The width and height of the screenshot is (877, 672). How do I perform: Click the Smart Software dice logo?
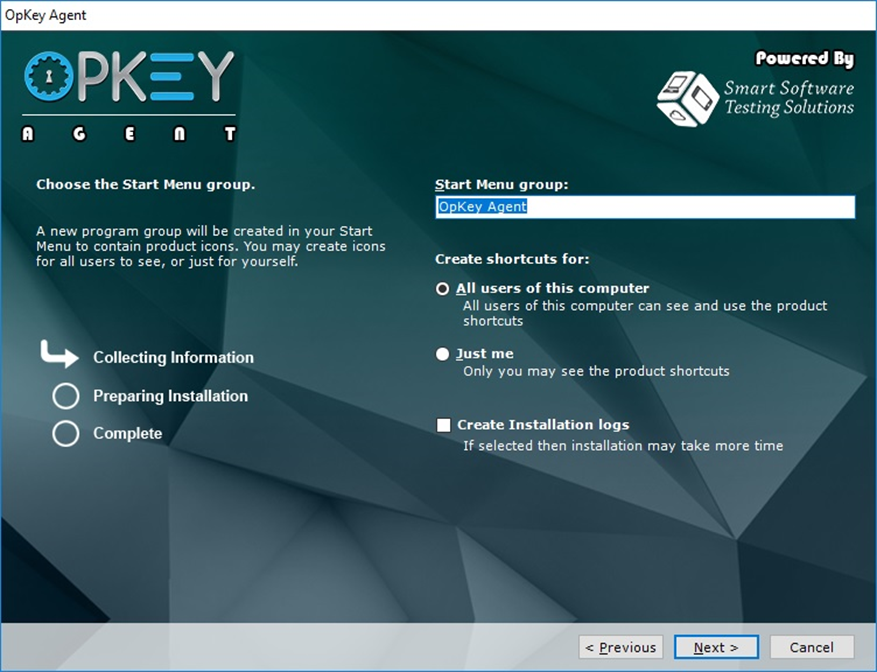(x=686, y=98)
